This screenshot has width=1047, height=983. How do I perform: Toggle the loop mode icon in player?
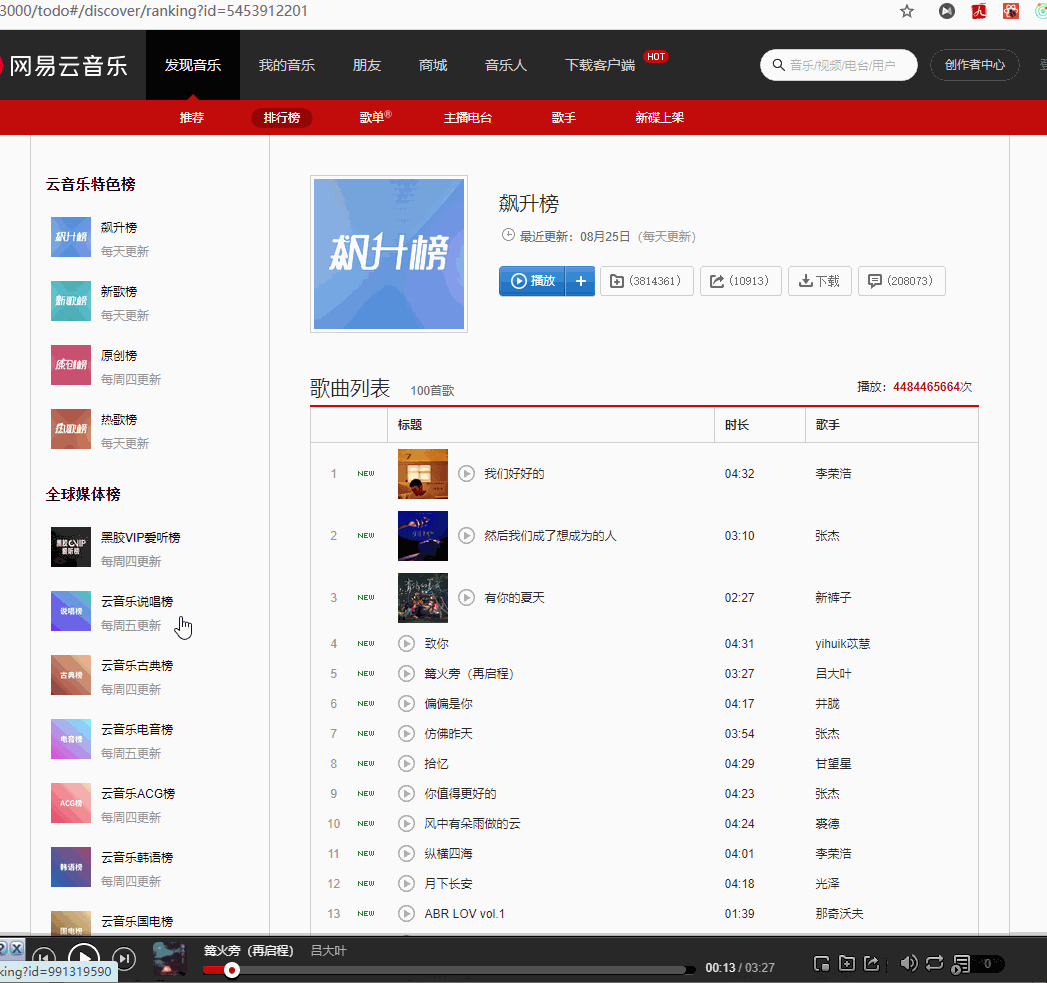pos(934,963)
